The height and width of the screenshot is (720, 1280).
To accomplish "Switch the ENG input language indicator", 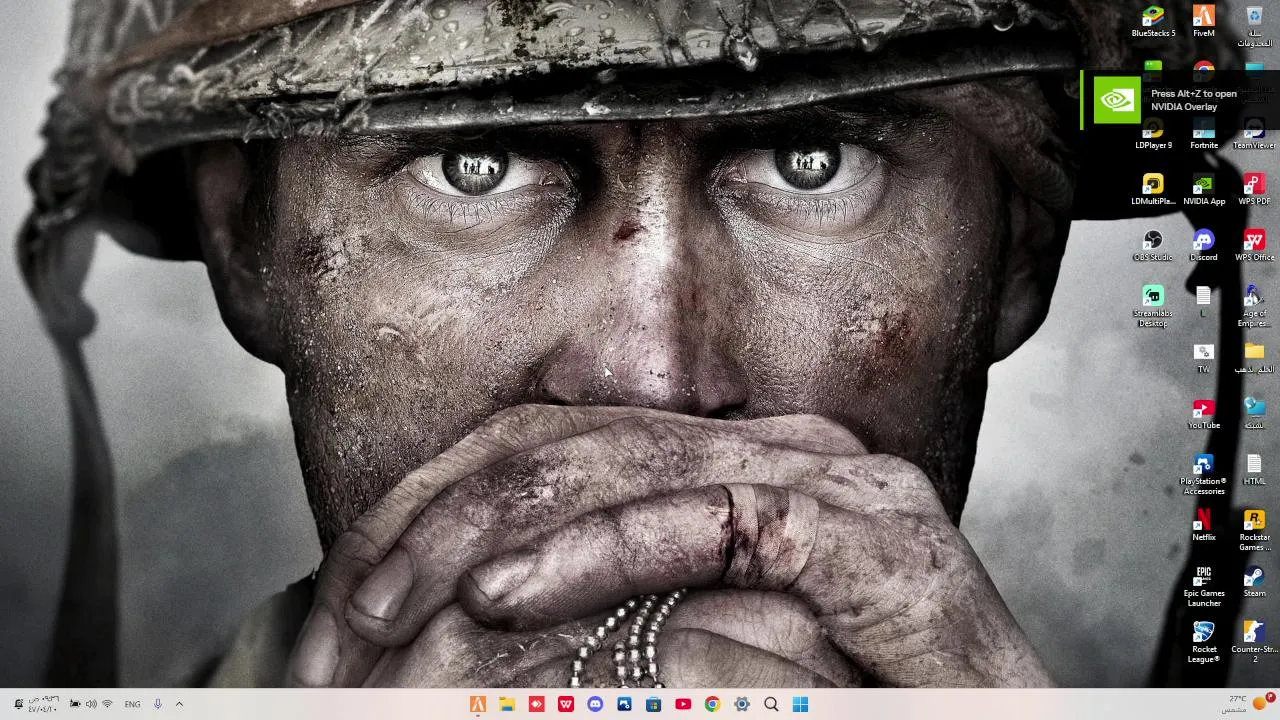I will tap(132, 704).
